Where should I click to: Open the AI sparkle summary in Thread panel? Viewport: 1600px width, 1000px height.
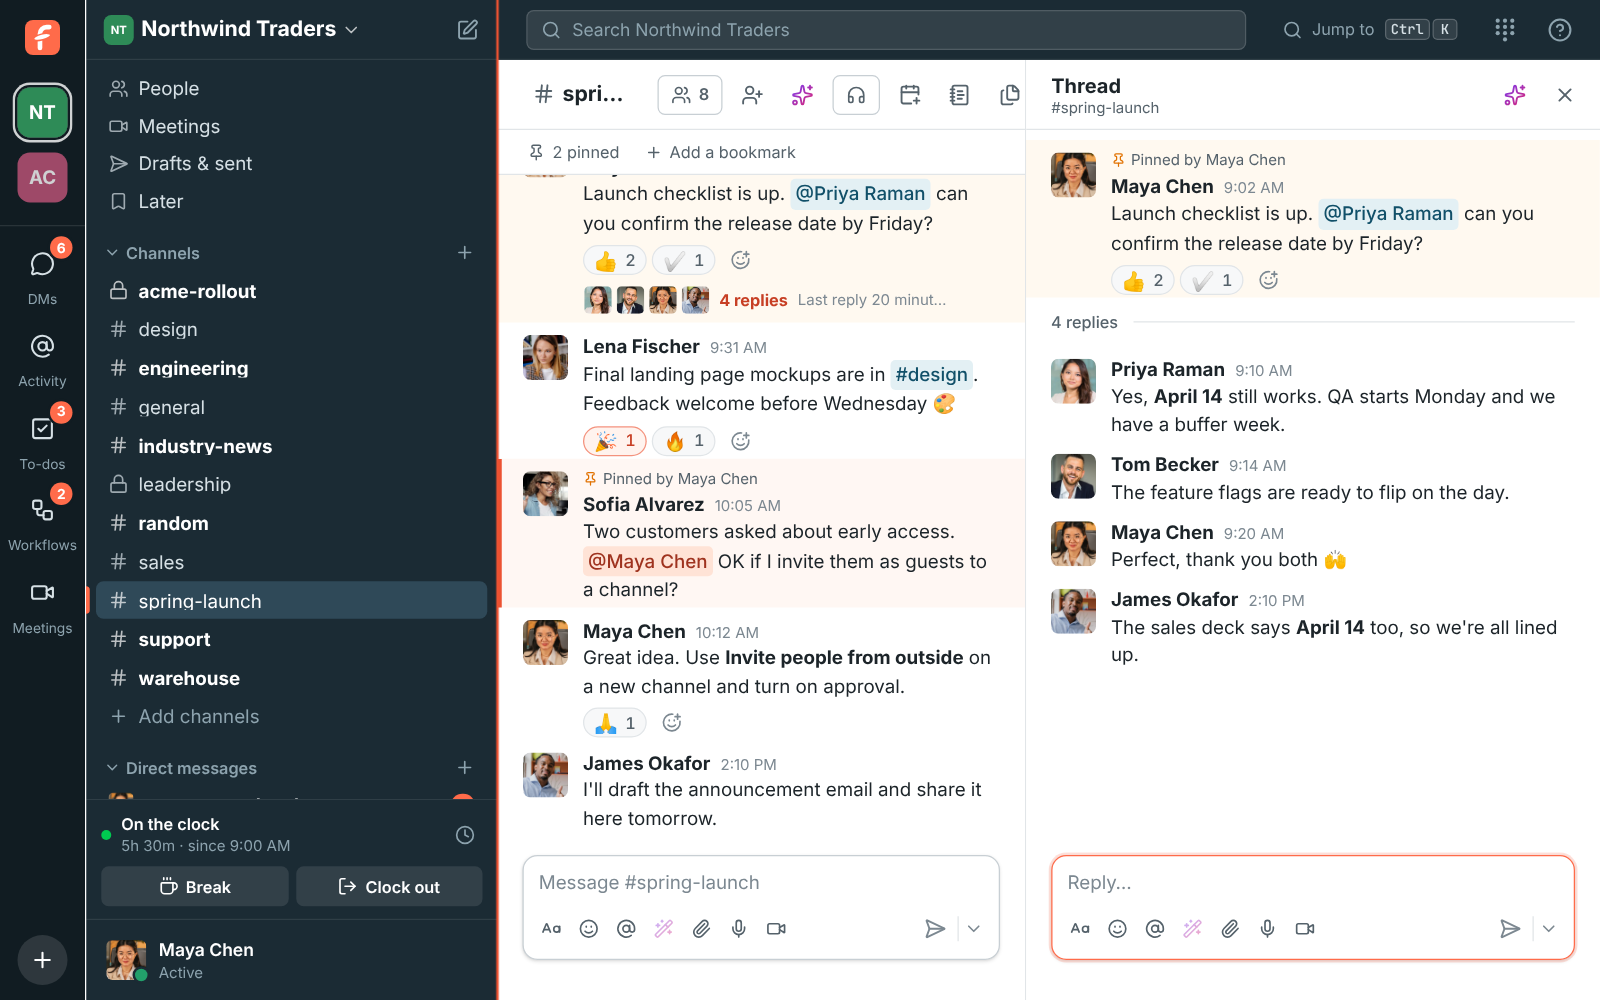tap(1515, 95)
